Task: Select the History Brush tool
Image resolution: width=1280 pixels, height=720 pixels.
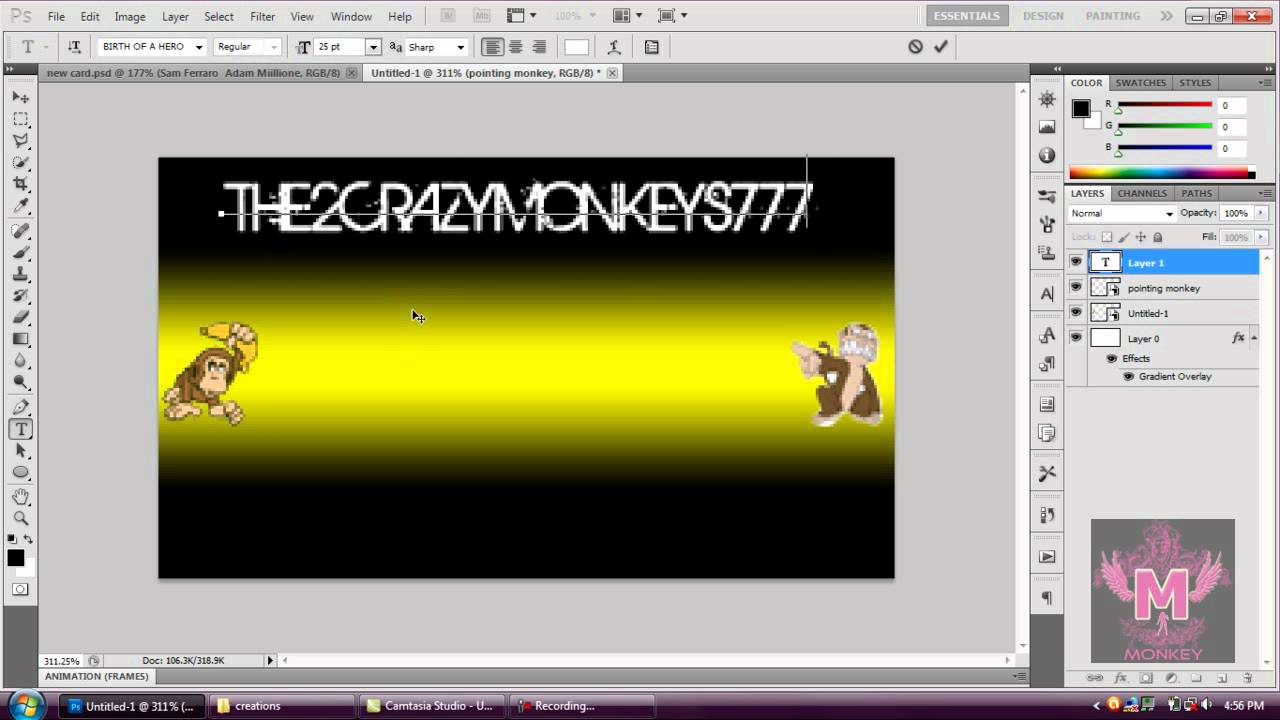Action: pos(20,296)
